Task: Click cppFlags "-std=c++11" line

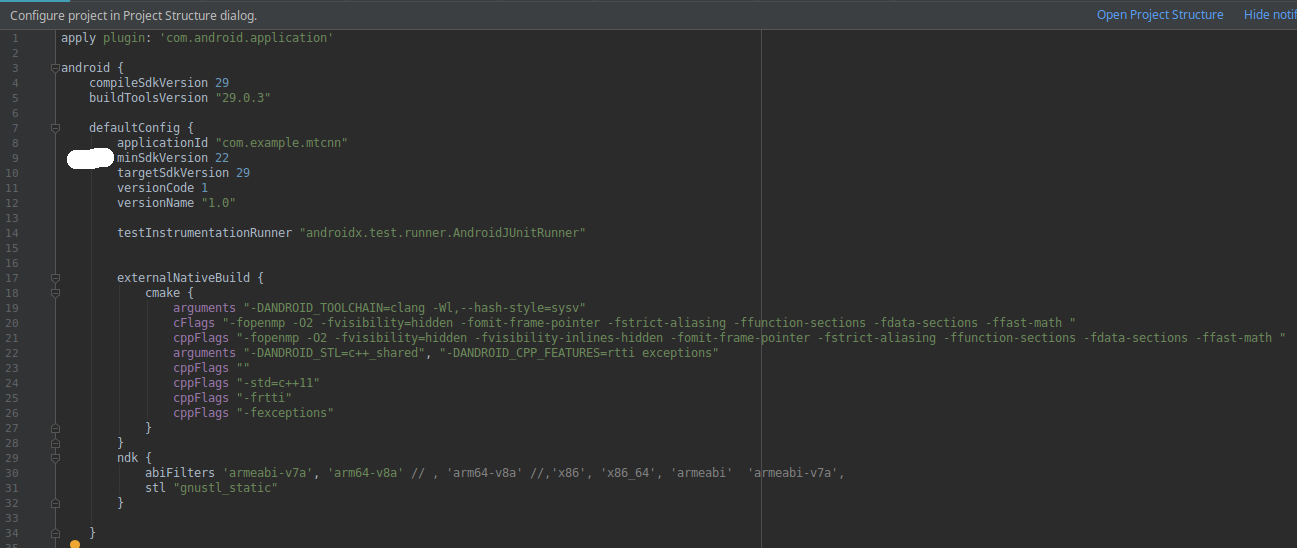Action: click(246, 383)
